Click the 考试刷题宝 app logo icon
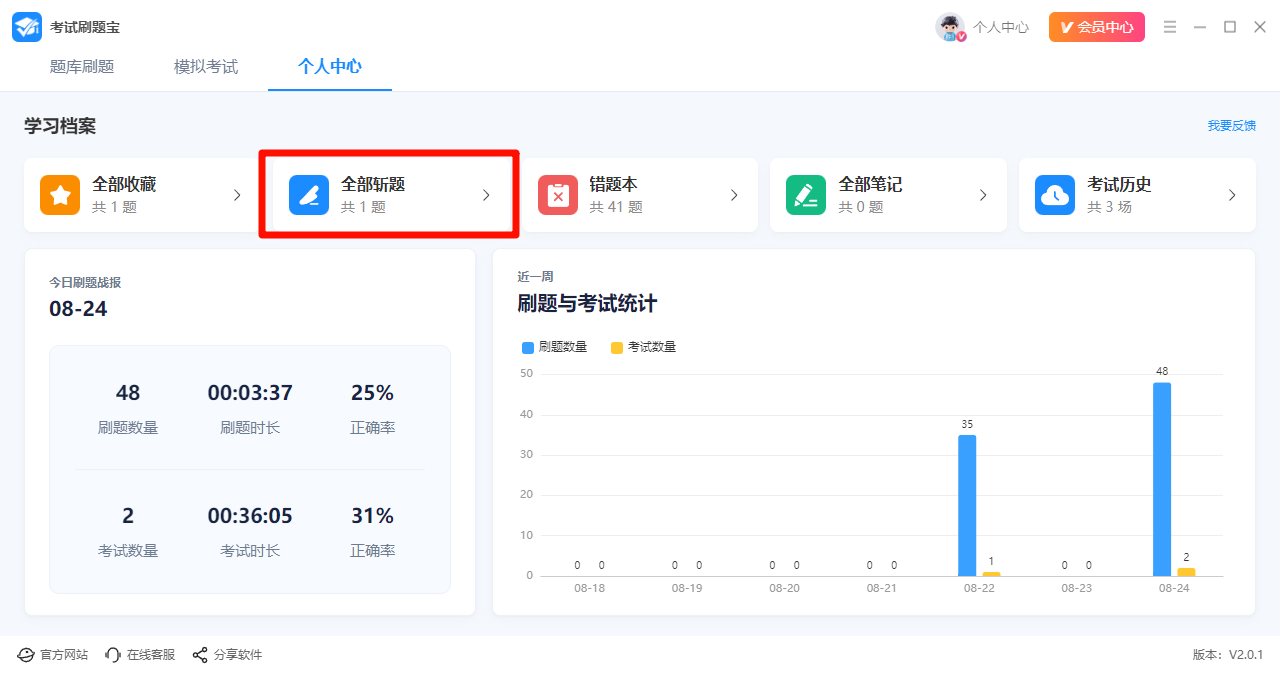The width and height of the screenshot is (1280, 674). [27, 27]
